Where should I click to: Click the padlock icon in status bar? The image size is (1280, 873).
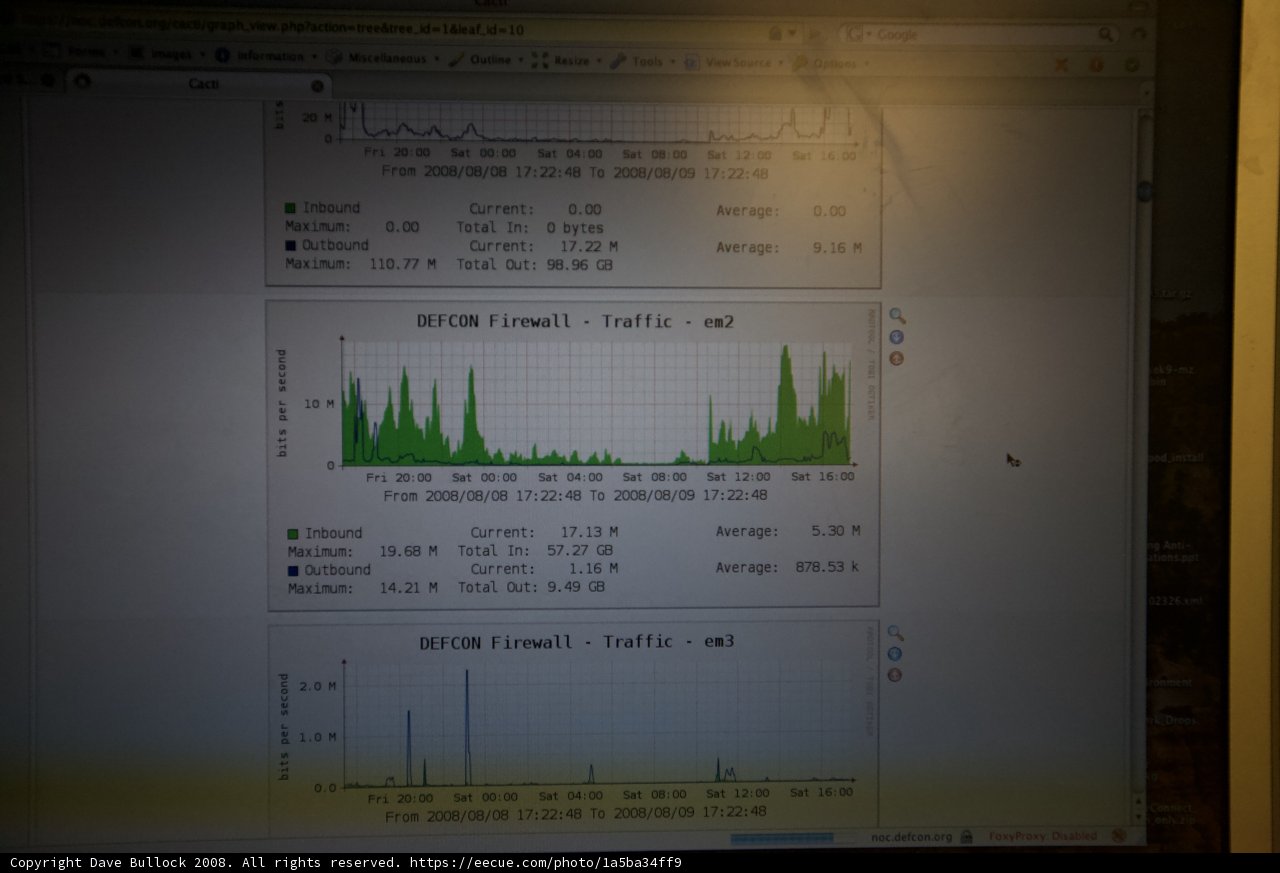966,836
